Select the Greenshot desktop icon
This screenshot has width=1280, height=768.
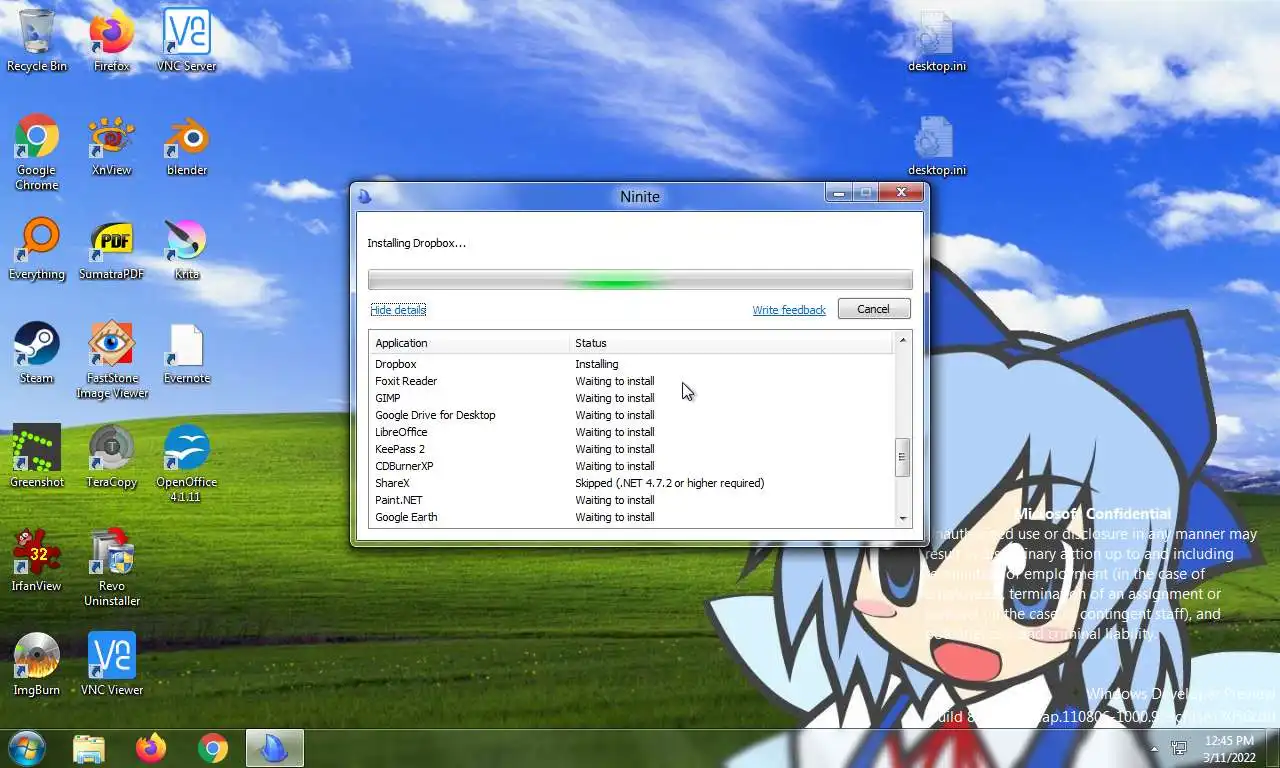(x=37, y=457)
